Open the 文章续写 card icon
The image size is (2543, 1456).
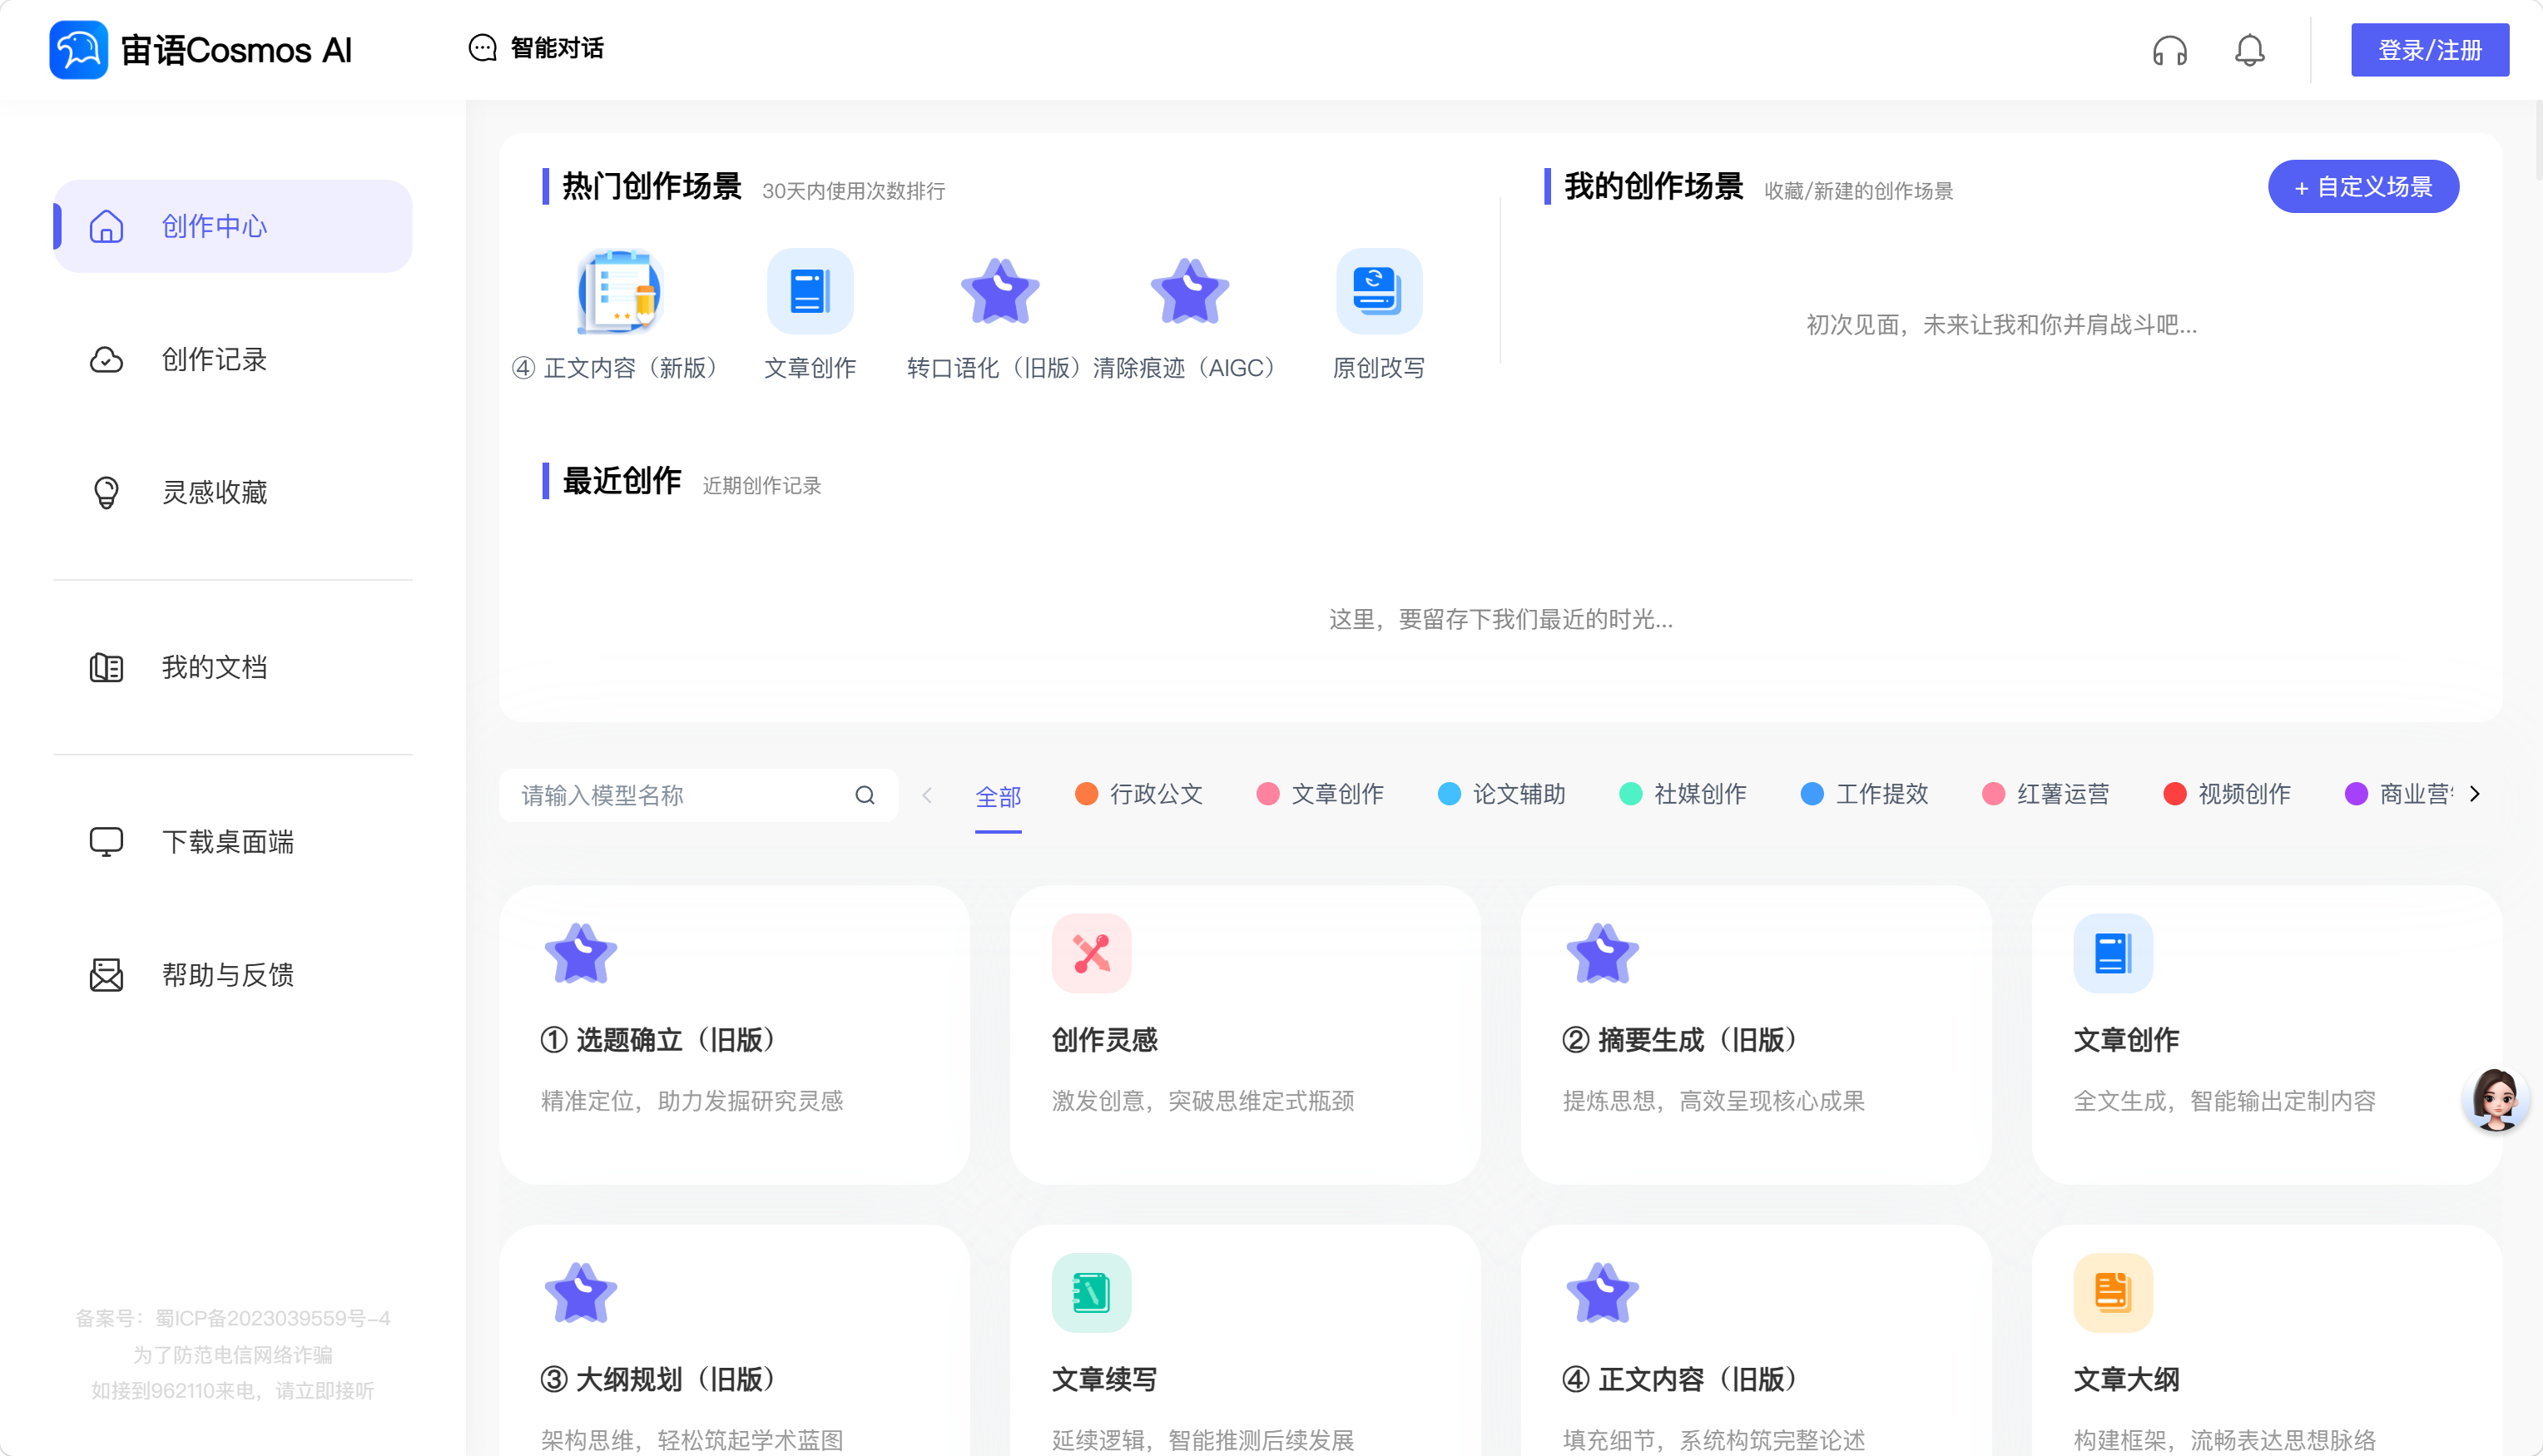point(1091,1292)
